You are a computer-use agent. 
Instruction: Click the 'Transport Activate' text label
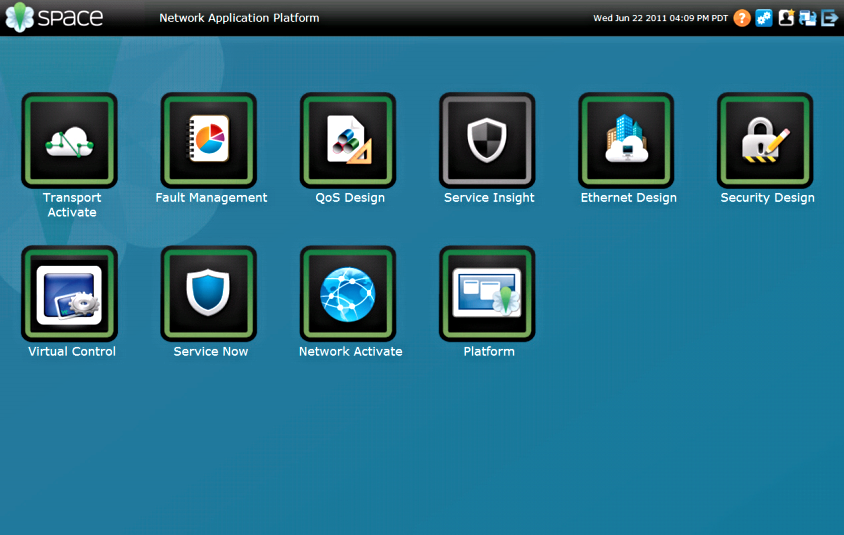click(x=72, y=205)
